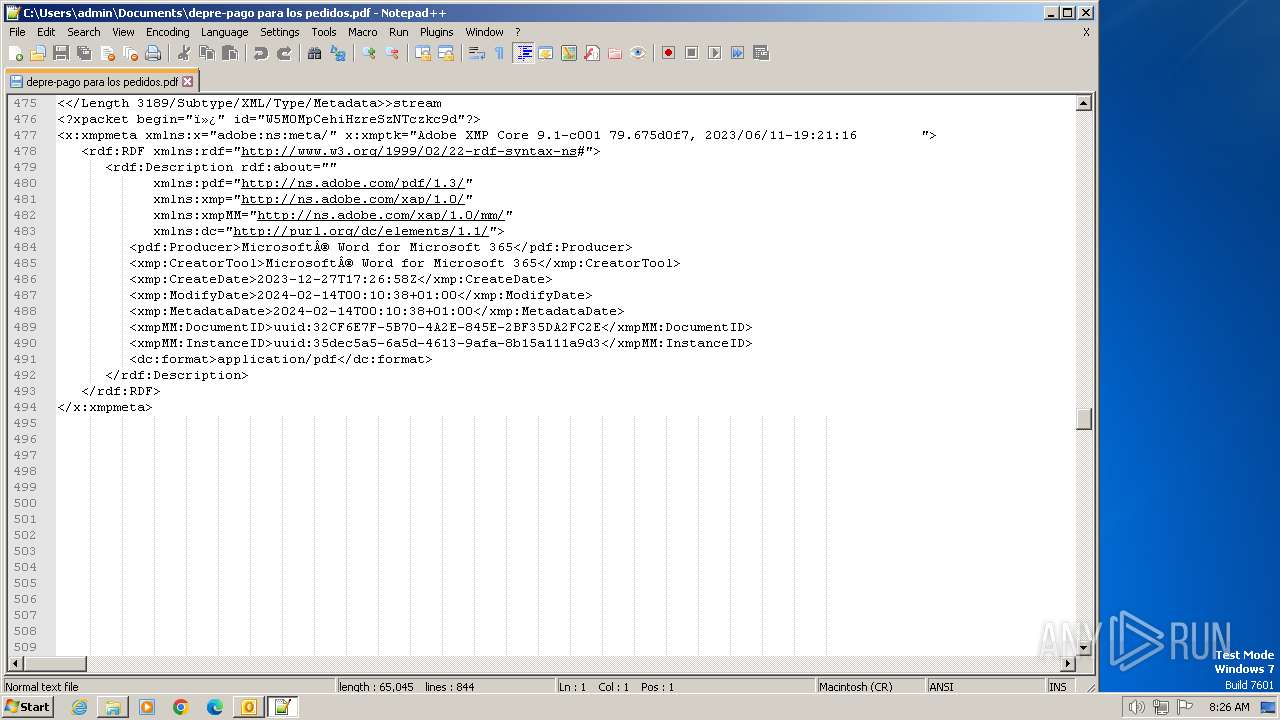Click the Save All toolbar icon
Image resolution: width=1280 pixels, height=720 pixels.
[84, 53]
